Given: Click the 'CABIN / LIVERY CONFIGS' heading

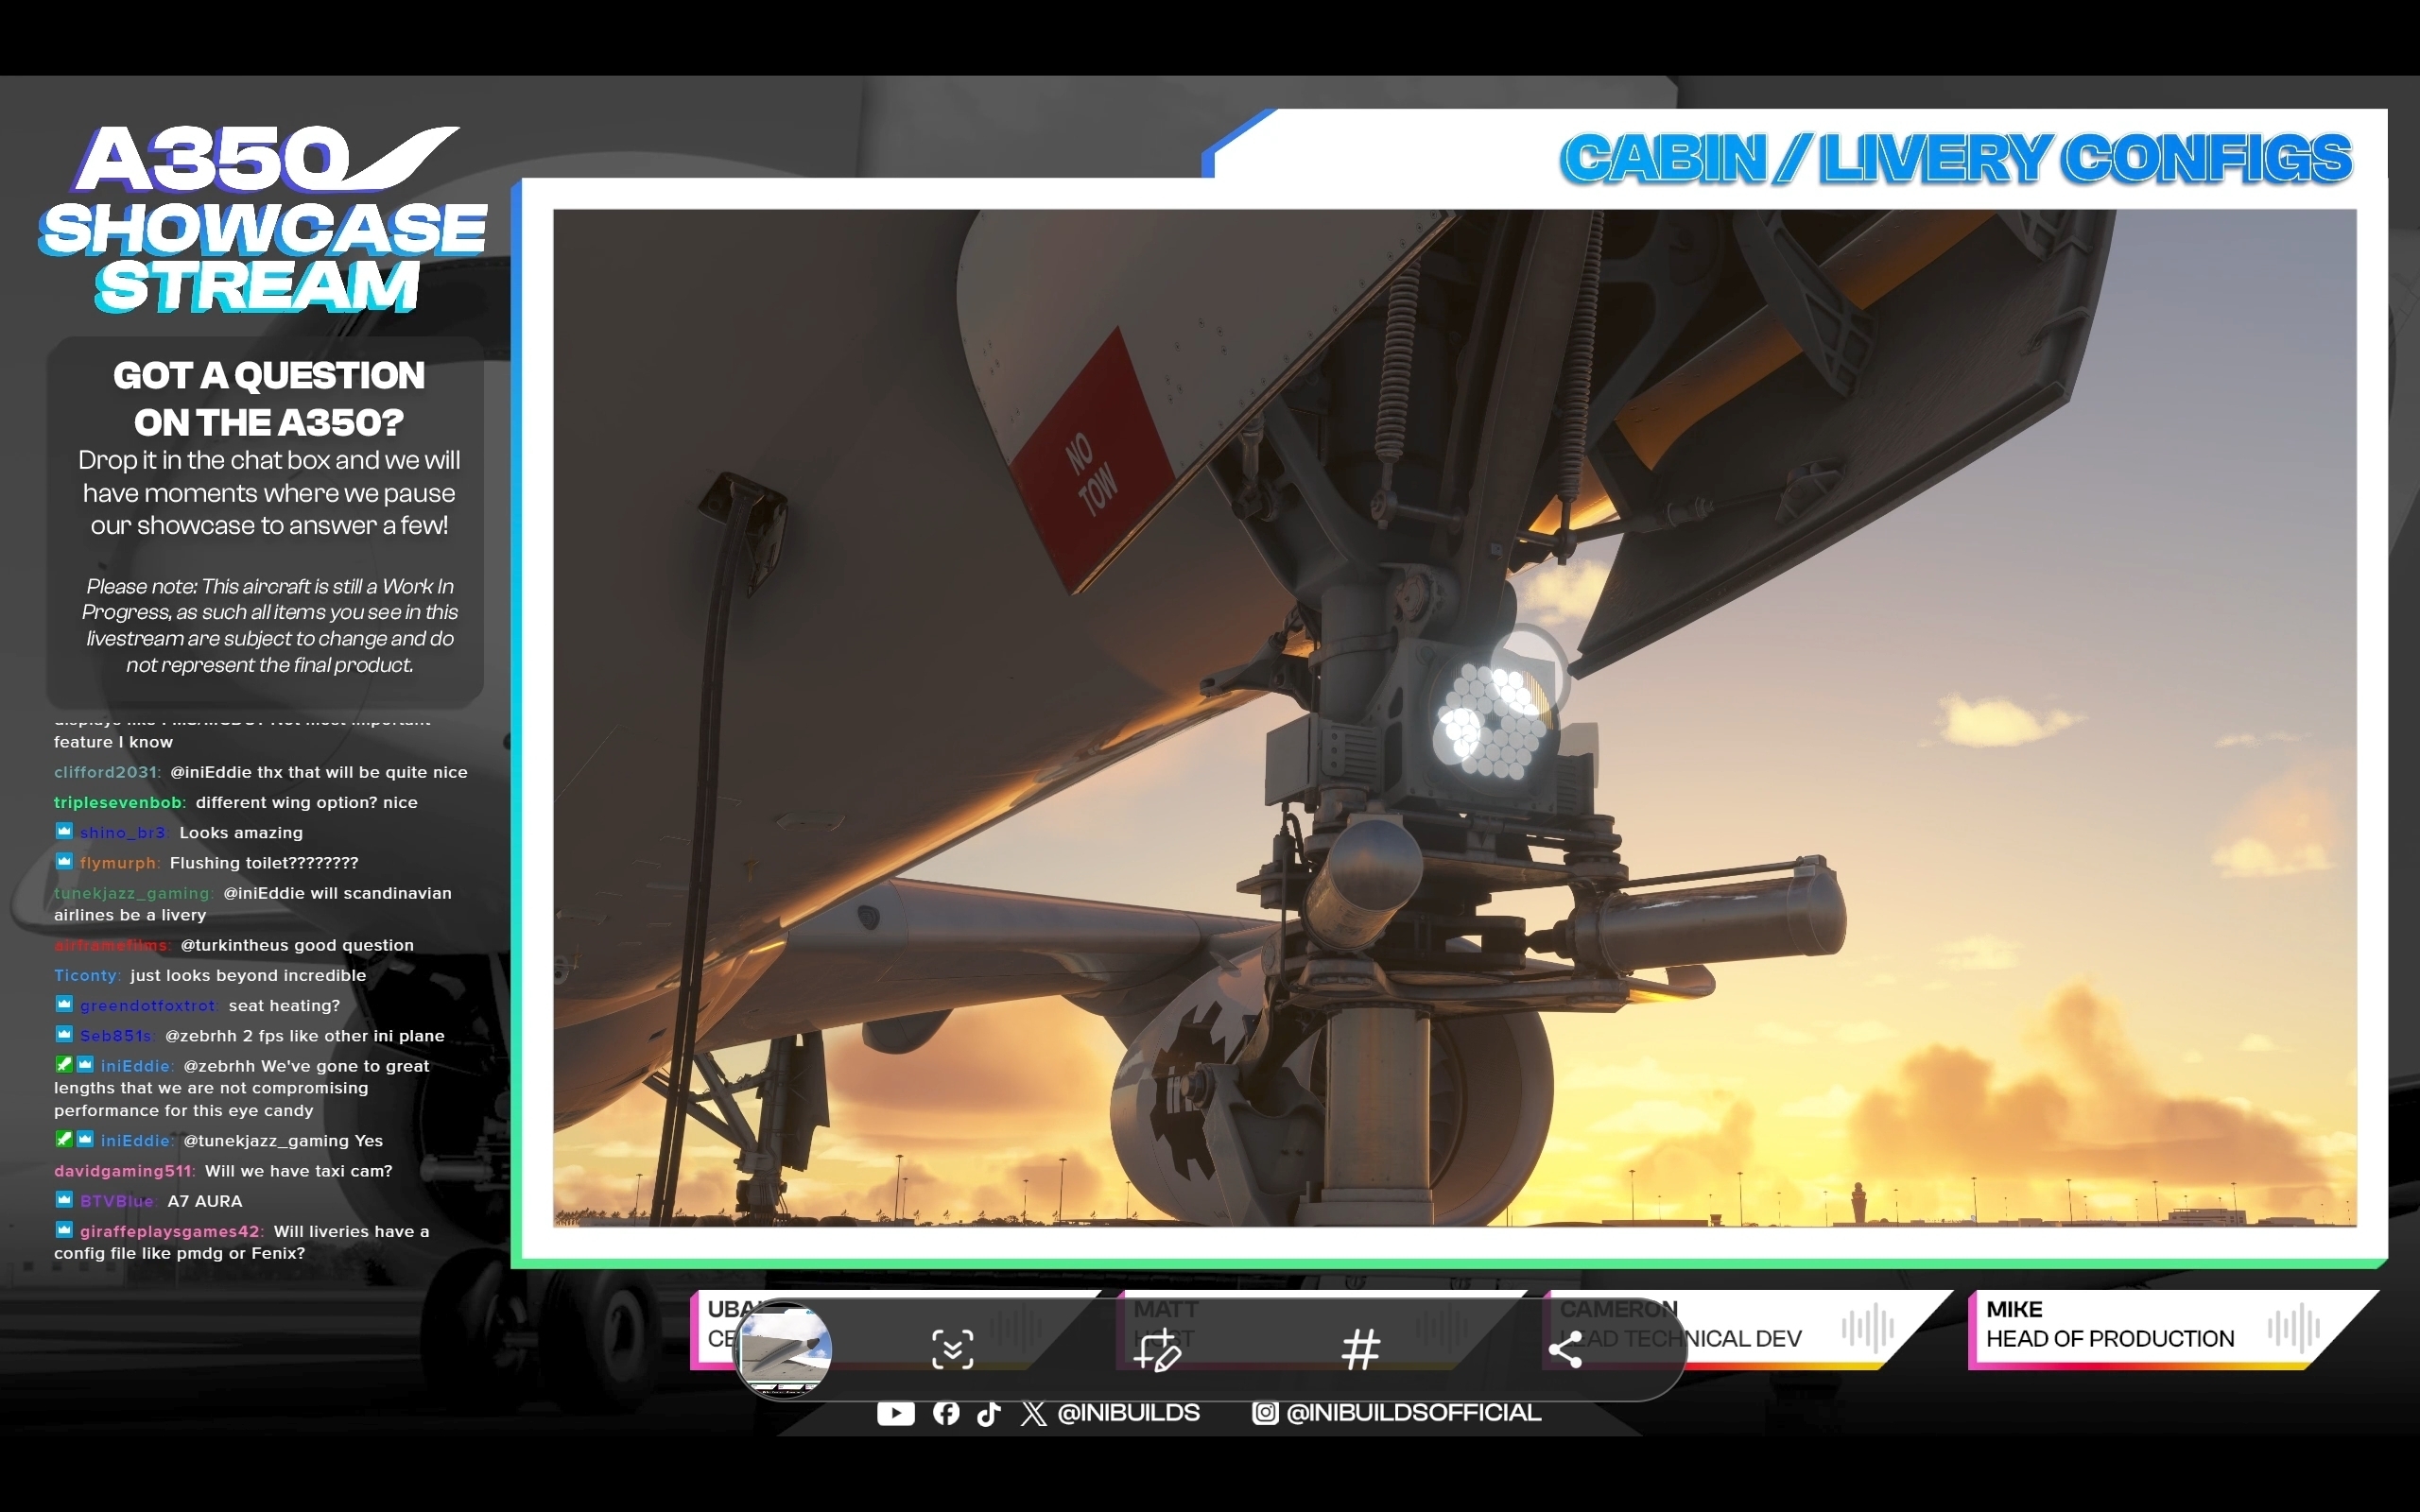Looking at the screenshot, I should coord(1956,159).
